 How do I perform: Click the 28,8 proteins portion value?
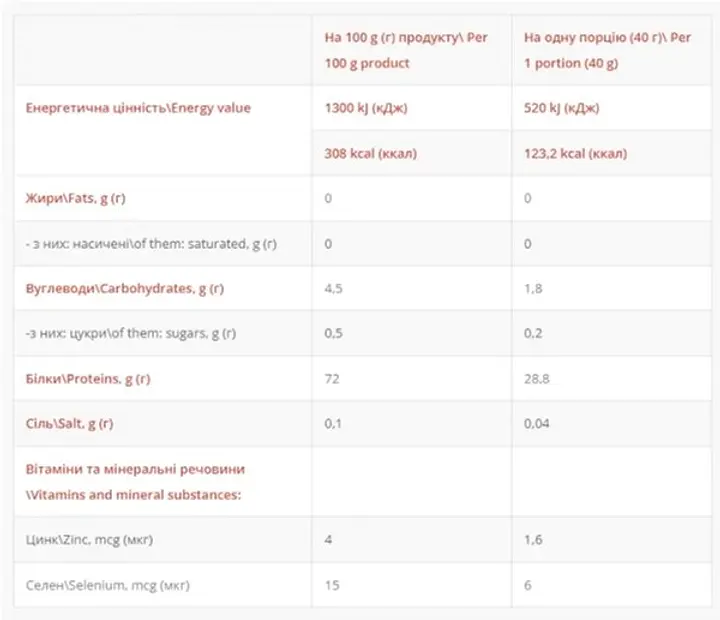pyautogui.click(x=537, y=379)
